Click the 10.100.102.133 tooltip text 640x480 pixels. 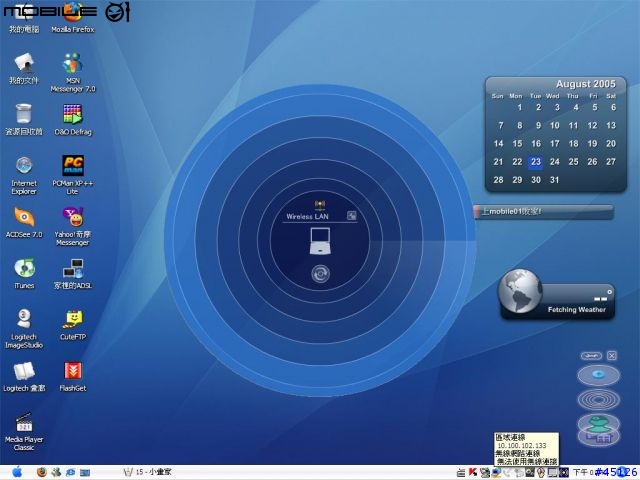522,446
